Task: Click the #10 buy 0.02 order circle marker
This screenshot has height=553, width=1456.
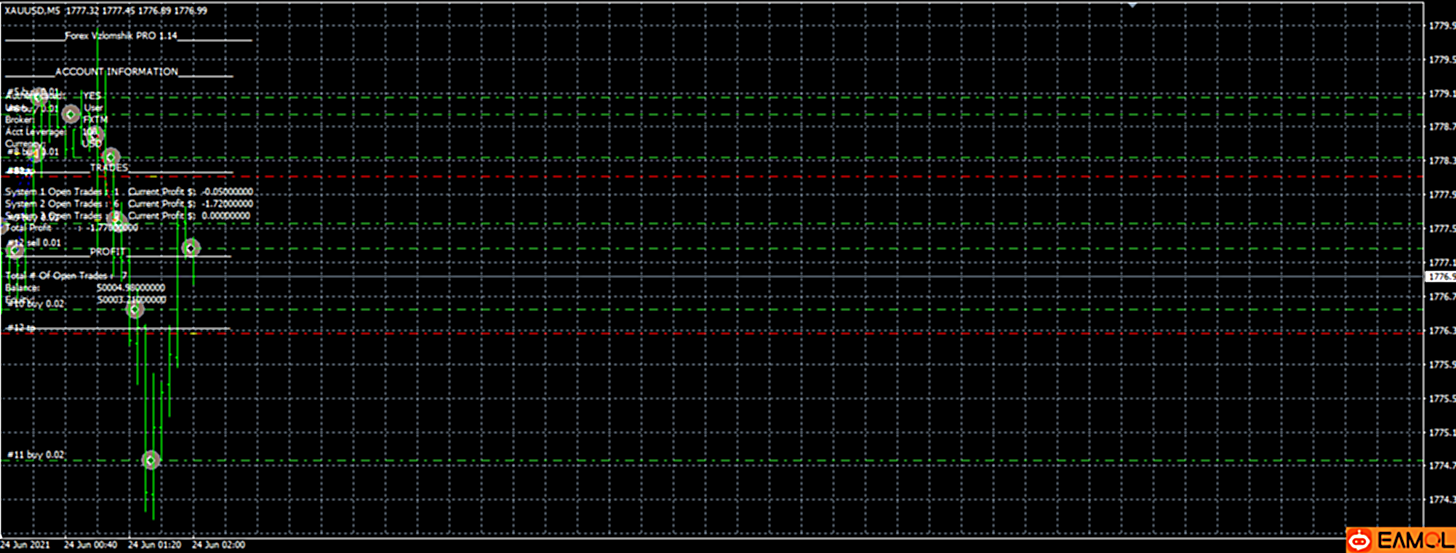Action: click(x=136, y=310)
